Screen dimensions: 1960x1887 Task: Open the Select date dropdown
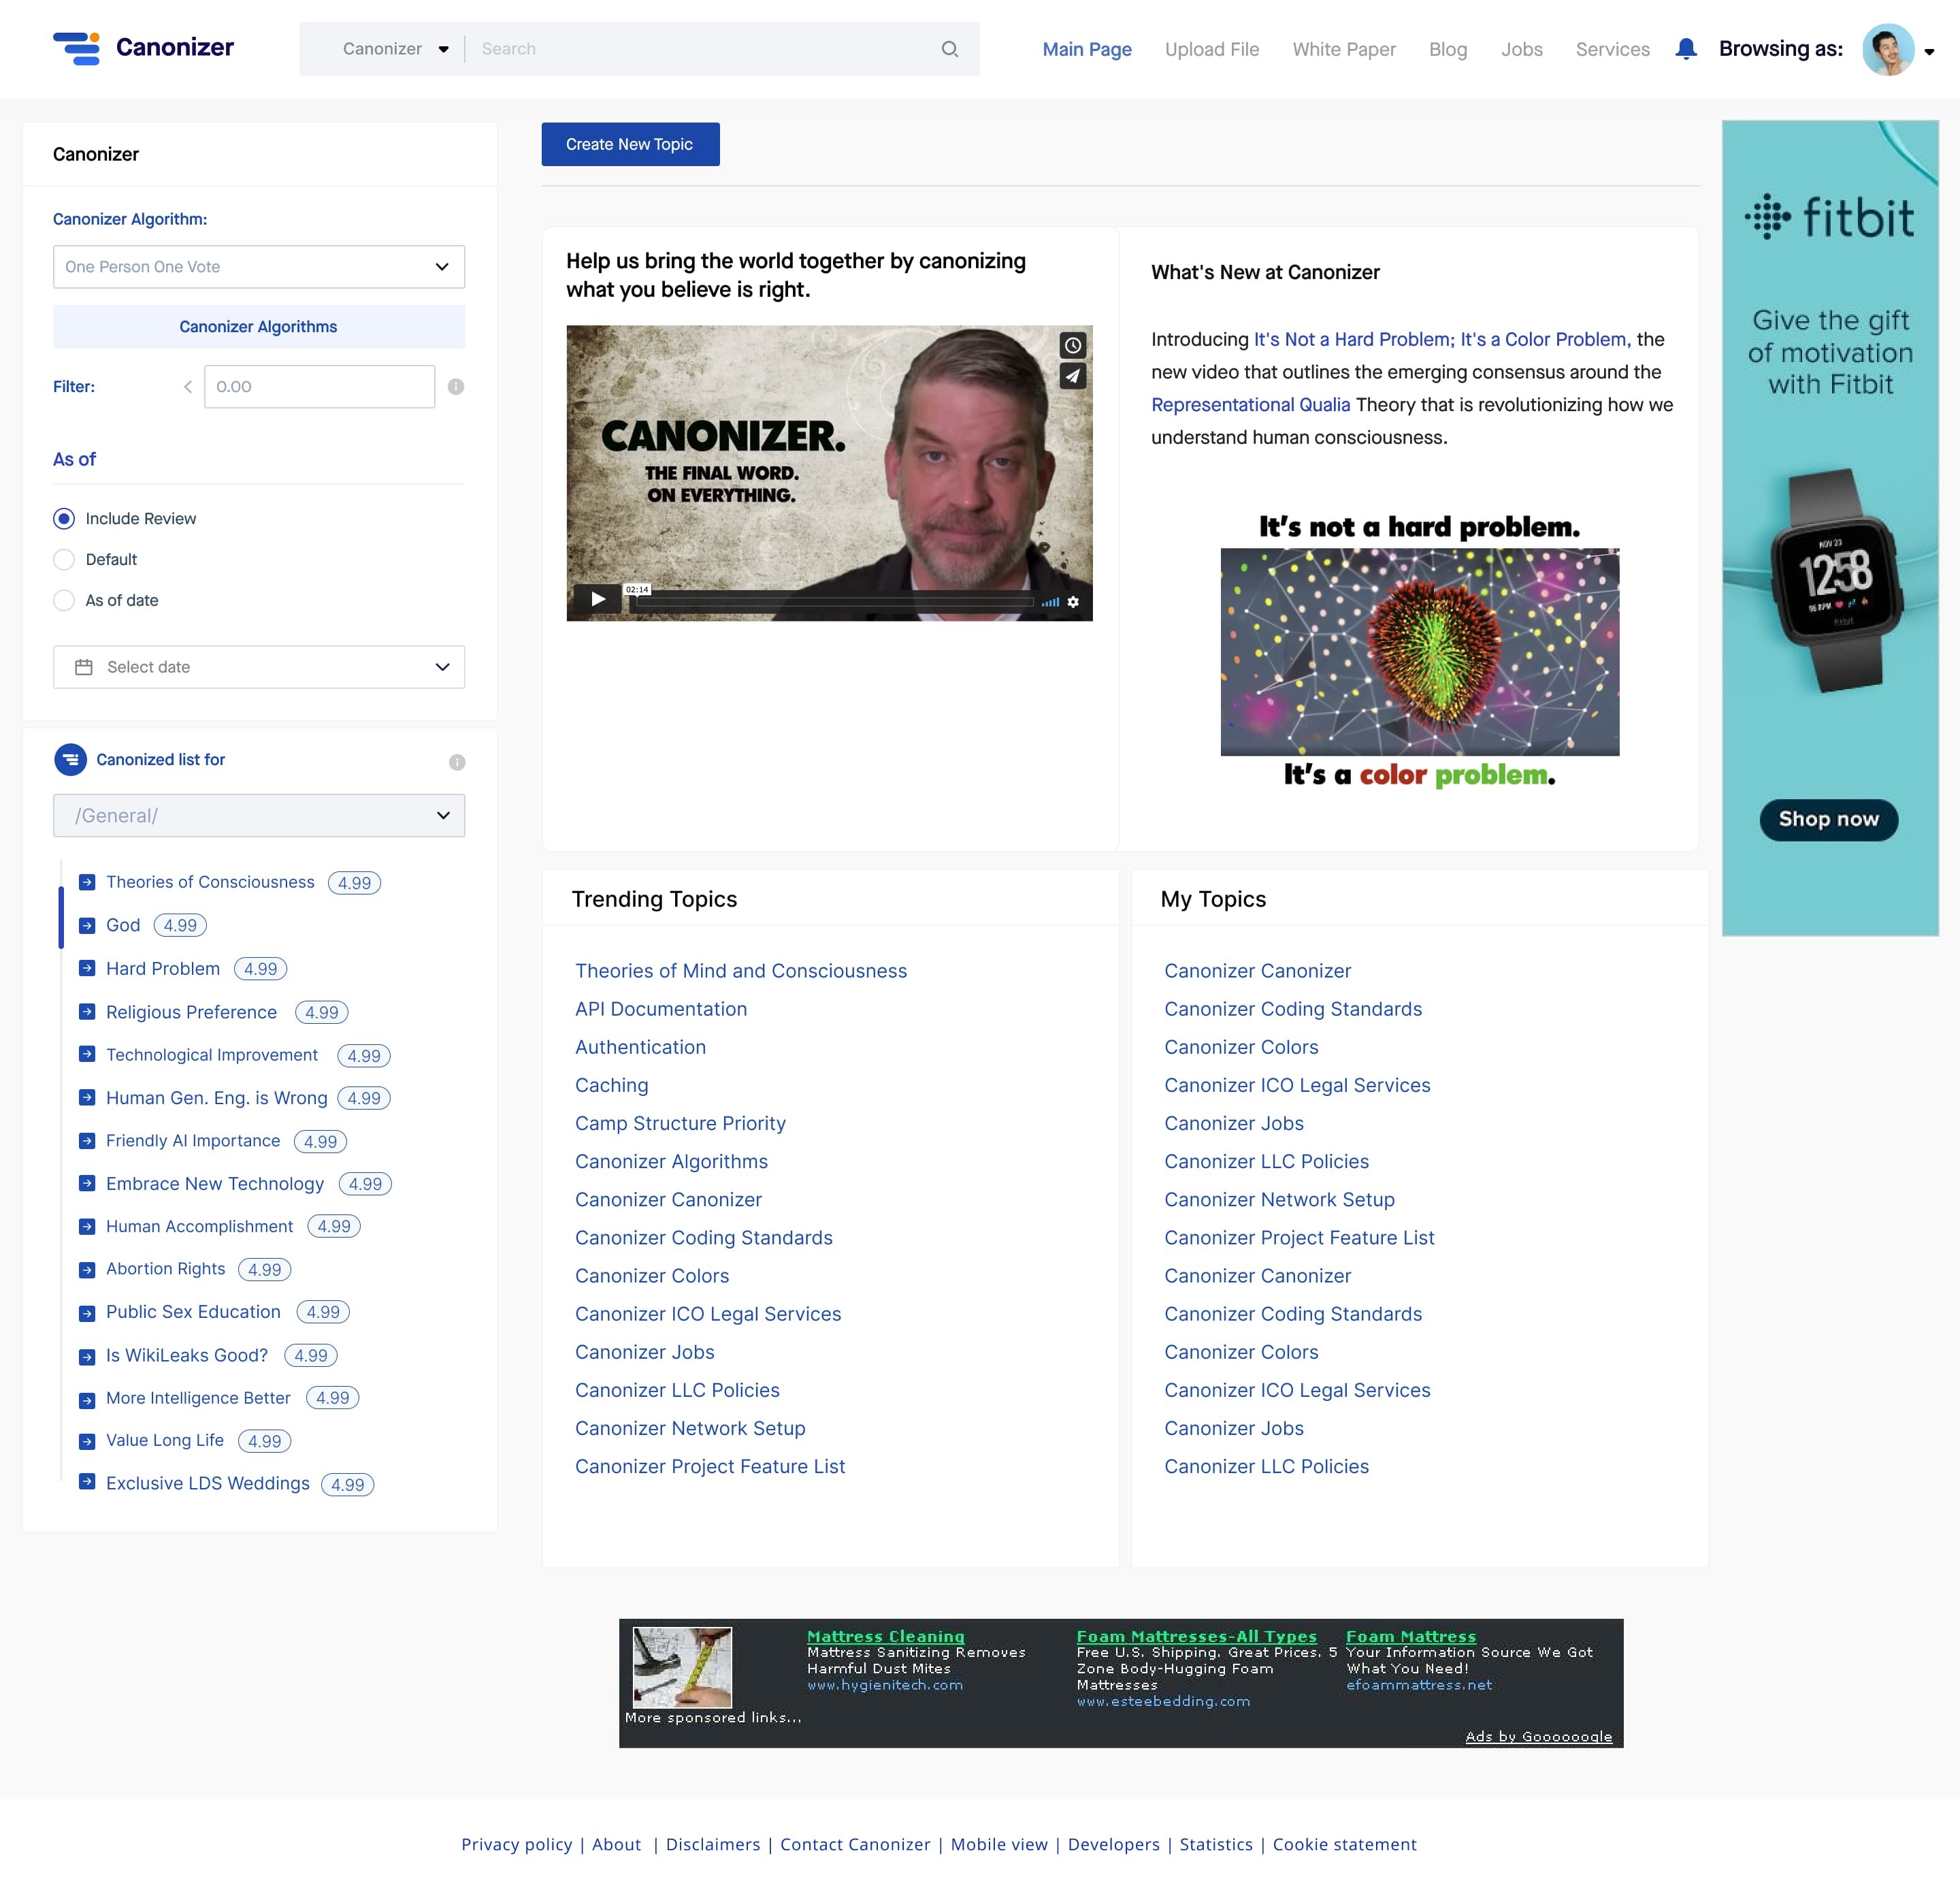click(259, 667)
